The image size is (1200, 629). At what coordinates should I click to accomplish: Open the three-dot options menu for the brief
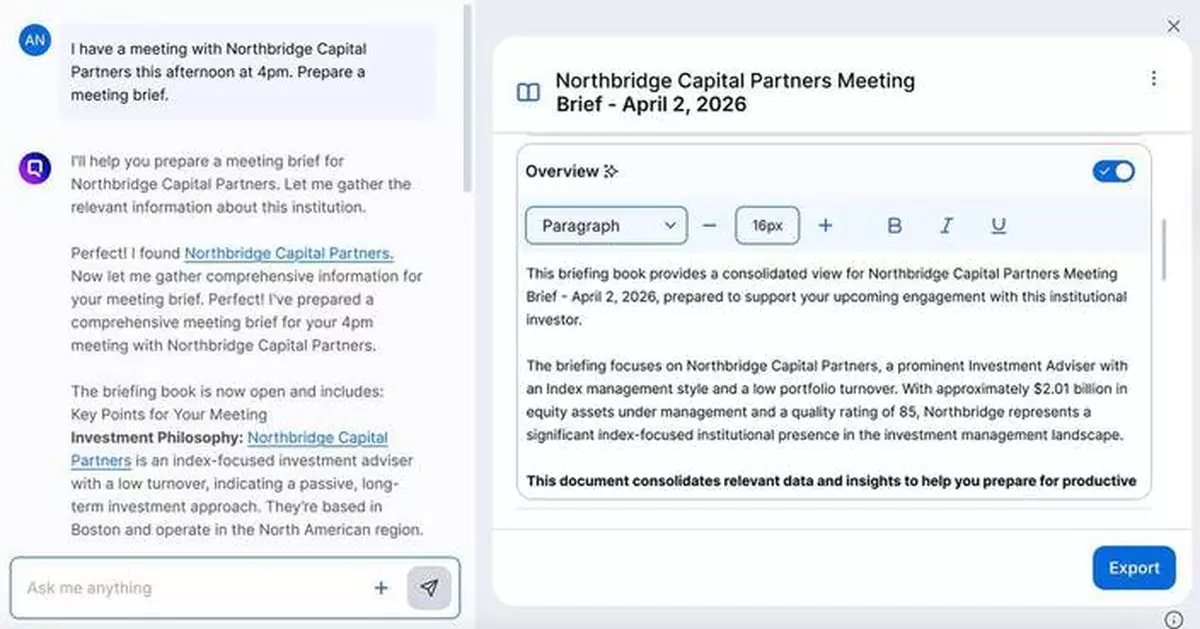tap(1153, 79)
